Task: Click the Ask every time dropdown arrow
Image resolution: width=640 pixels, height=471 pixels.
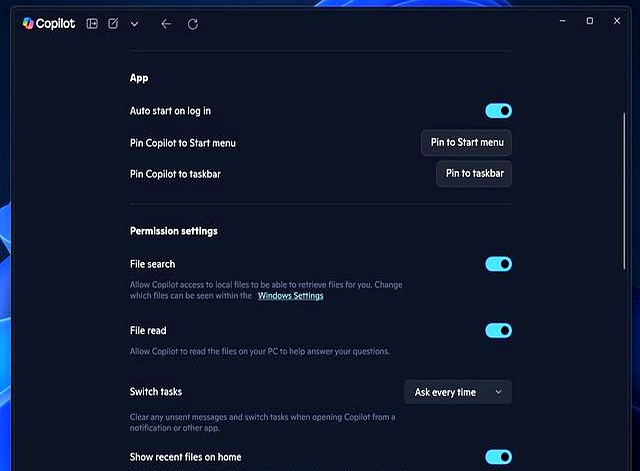Action: [x=498, y=392]
